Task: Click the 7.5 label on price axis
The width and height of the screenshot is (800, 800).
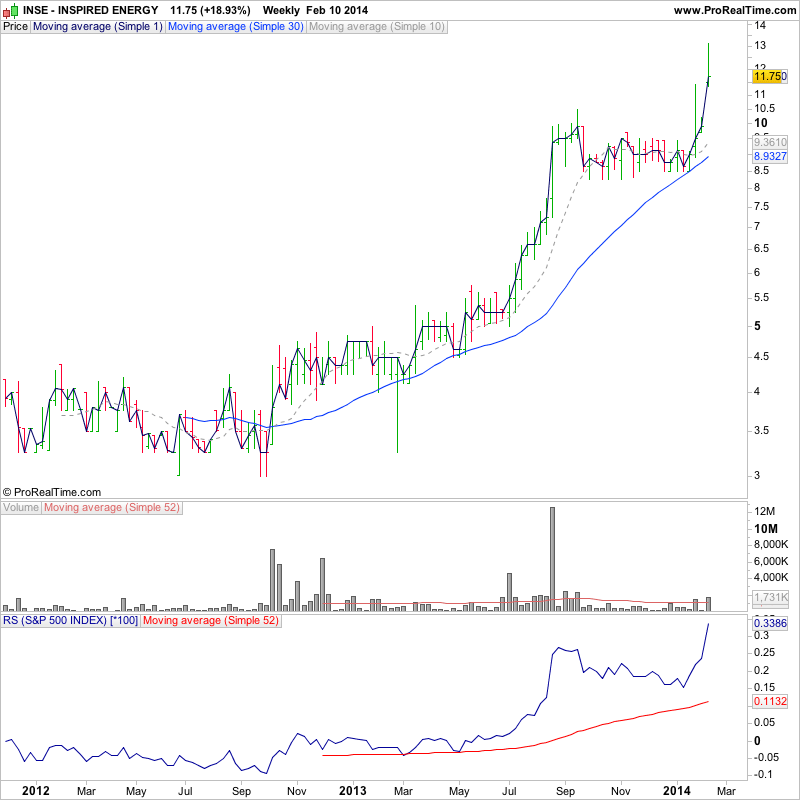Action: (x=761, y=206)
